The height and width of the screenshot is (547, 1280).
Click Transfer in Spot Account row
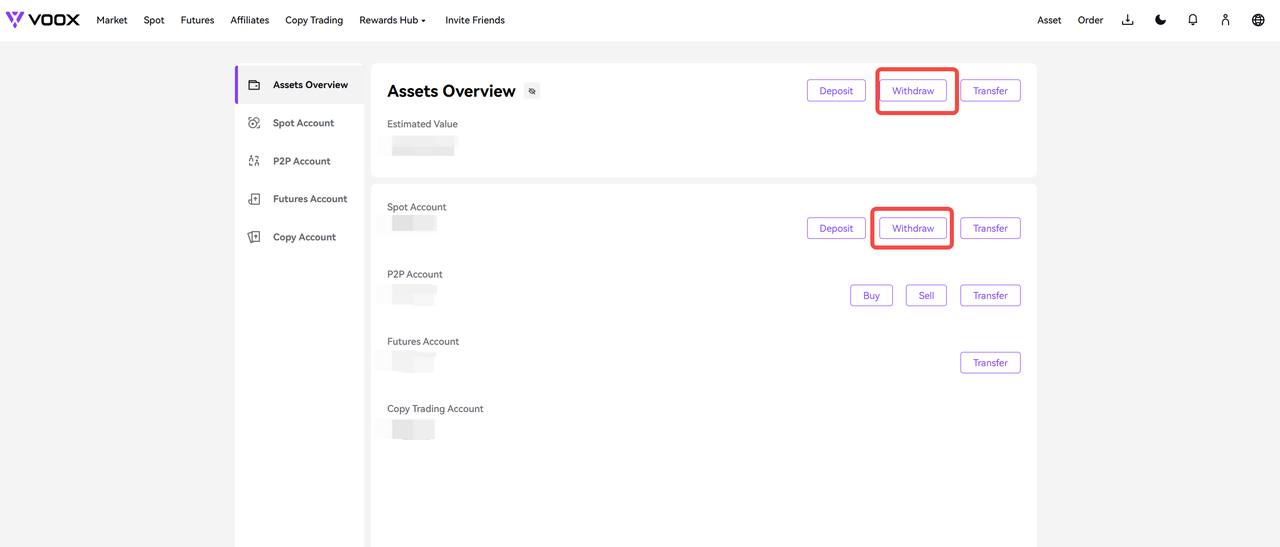point(990,228)
